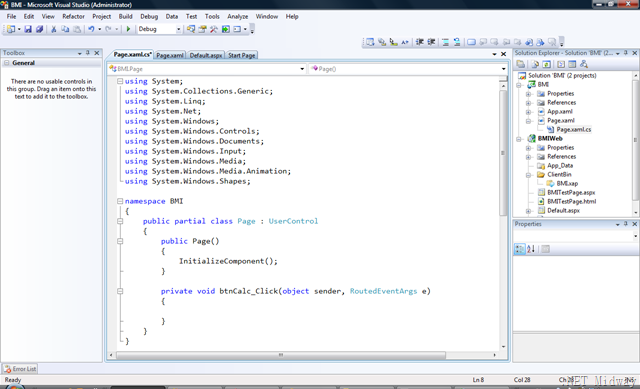The image size is (640, 389).
Task: Open the Build menu
Action: (125, 16)
